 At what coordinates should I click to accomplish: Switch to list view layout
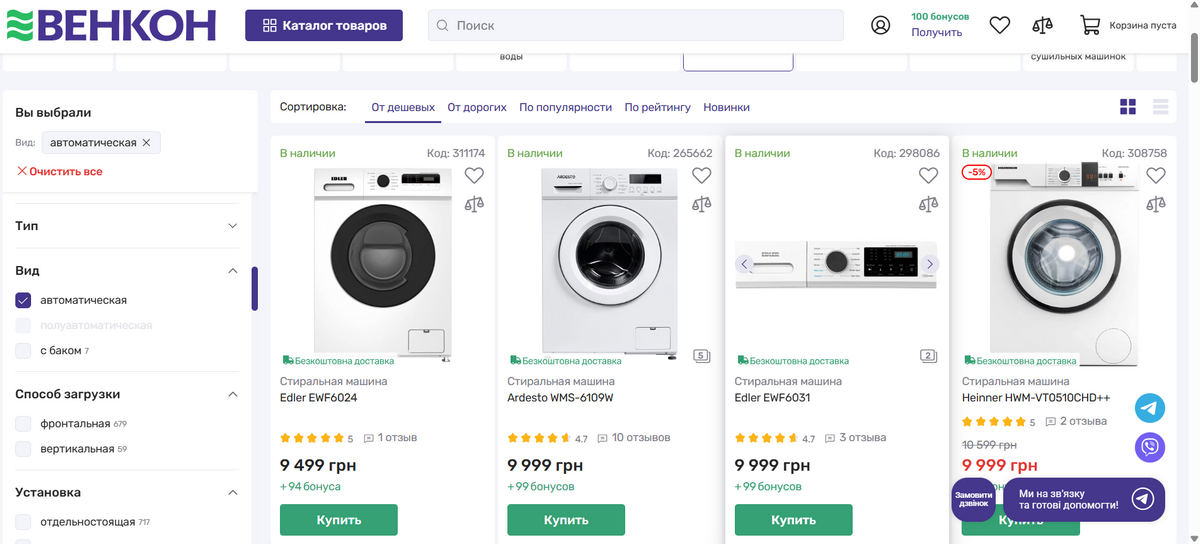(1161, 107)
